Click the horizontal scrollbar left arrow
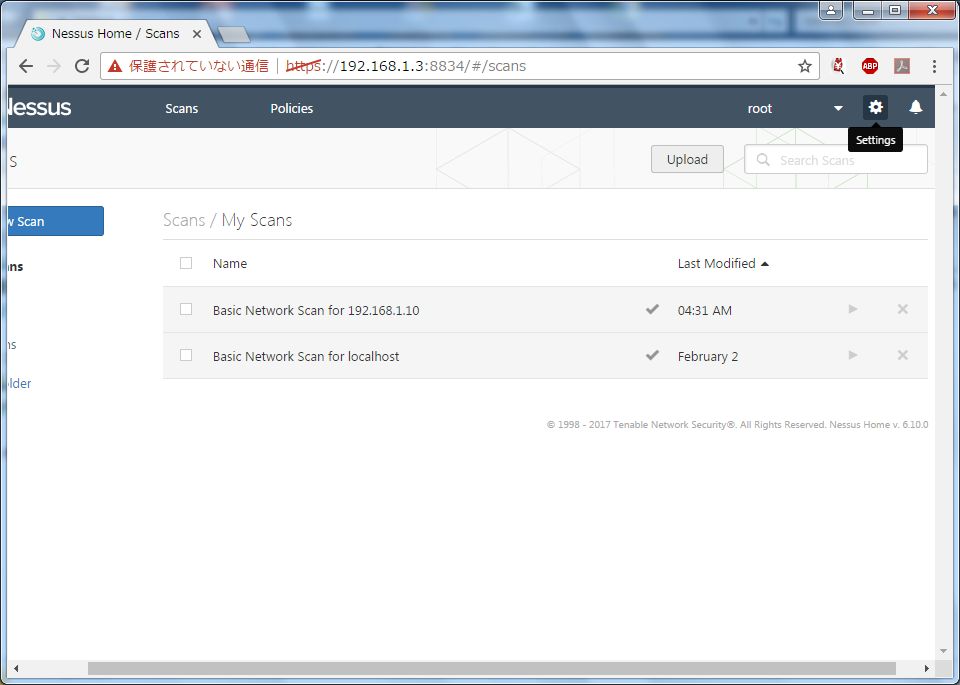This screenshot has height=685, width=960. (16, 668)
